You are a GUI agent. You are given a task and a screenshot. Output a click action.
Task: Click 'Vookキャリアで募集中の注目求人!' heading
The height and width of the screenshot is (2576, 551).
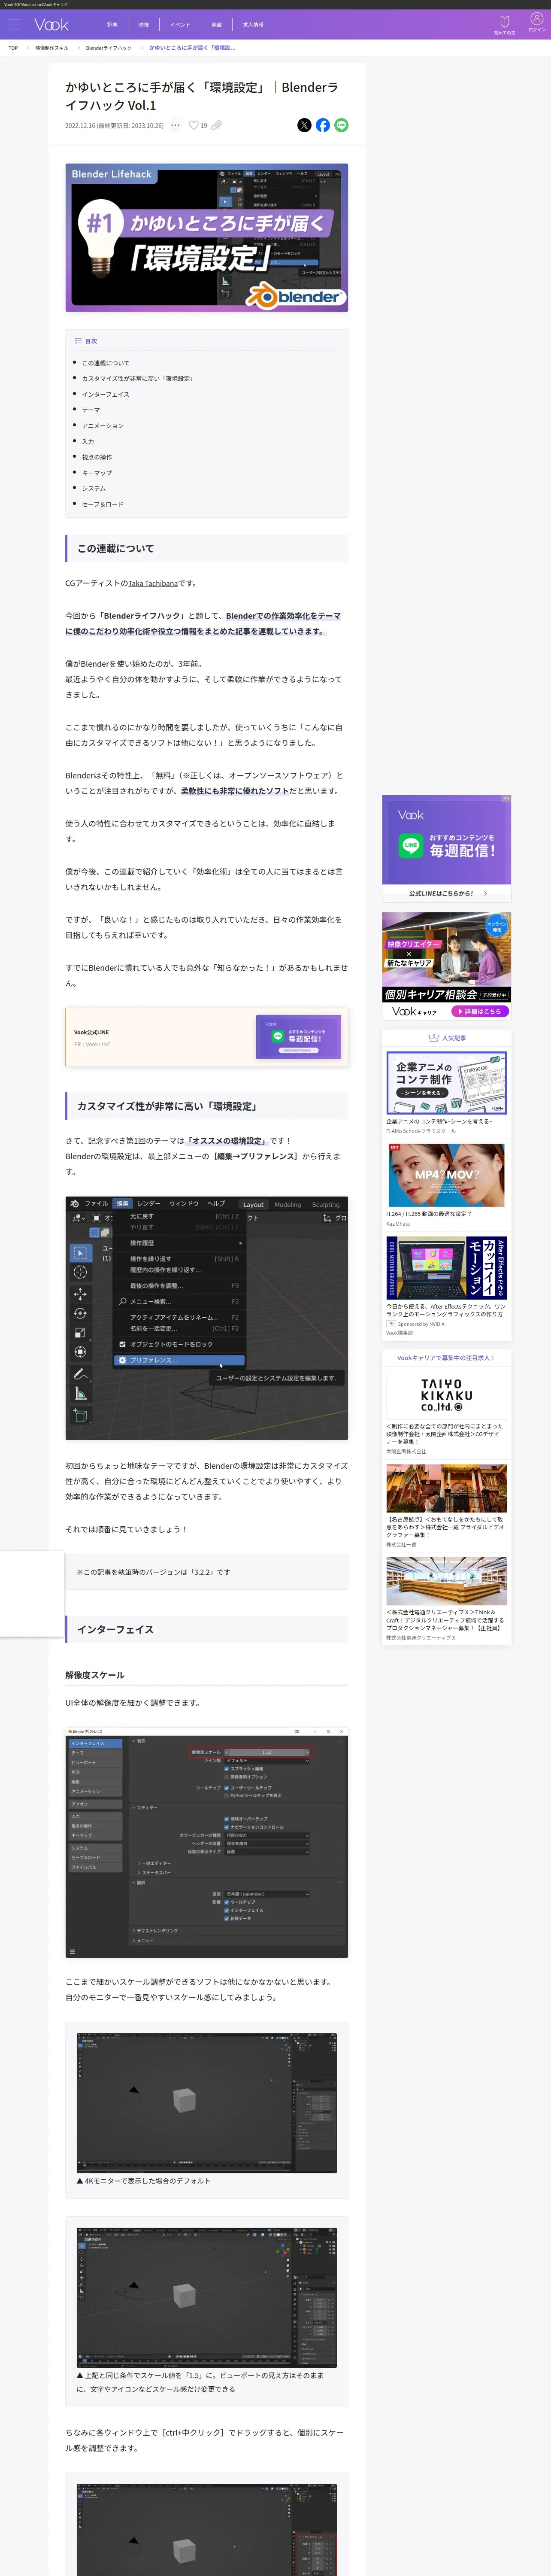pos(446,1358)
